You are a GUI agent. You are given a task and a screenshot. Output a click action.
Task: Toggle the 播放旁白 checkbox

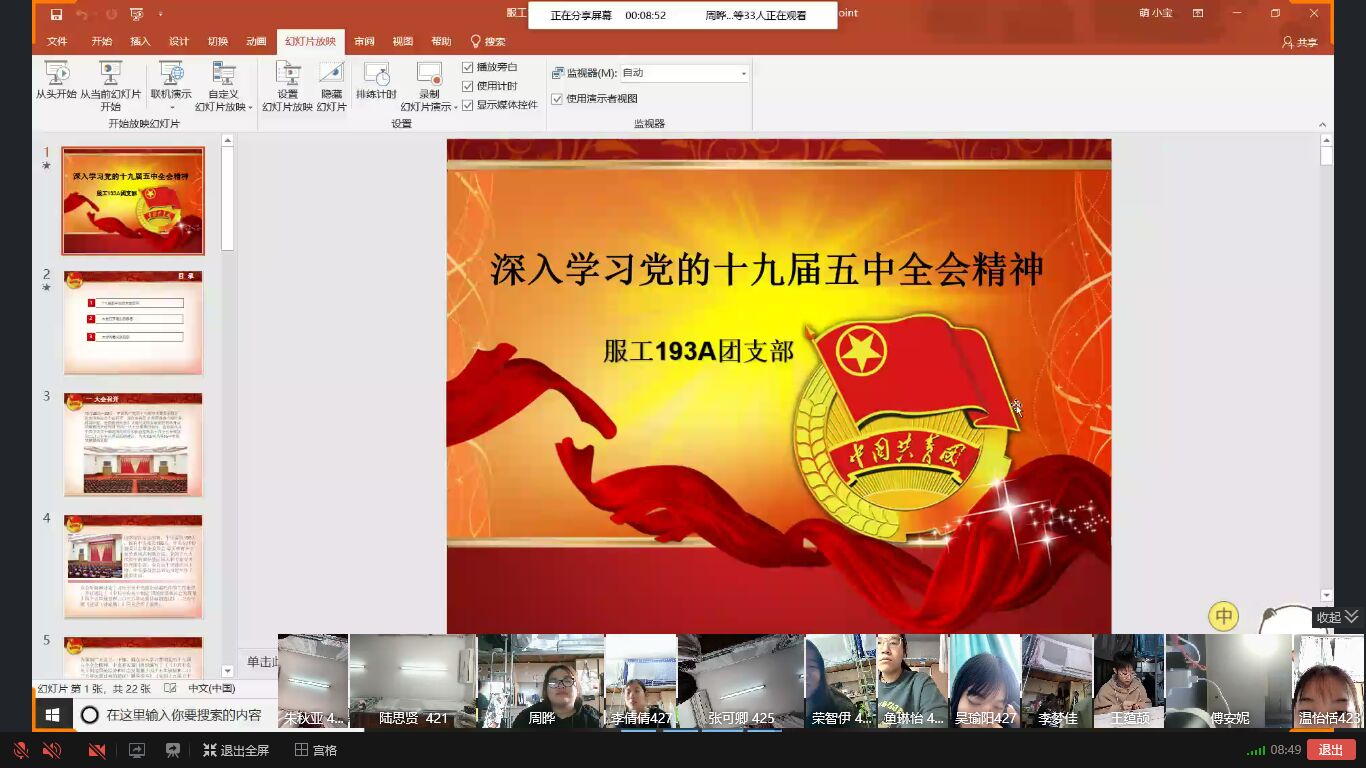click(468, 67)
